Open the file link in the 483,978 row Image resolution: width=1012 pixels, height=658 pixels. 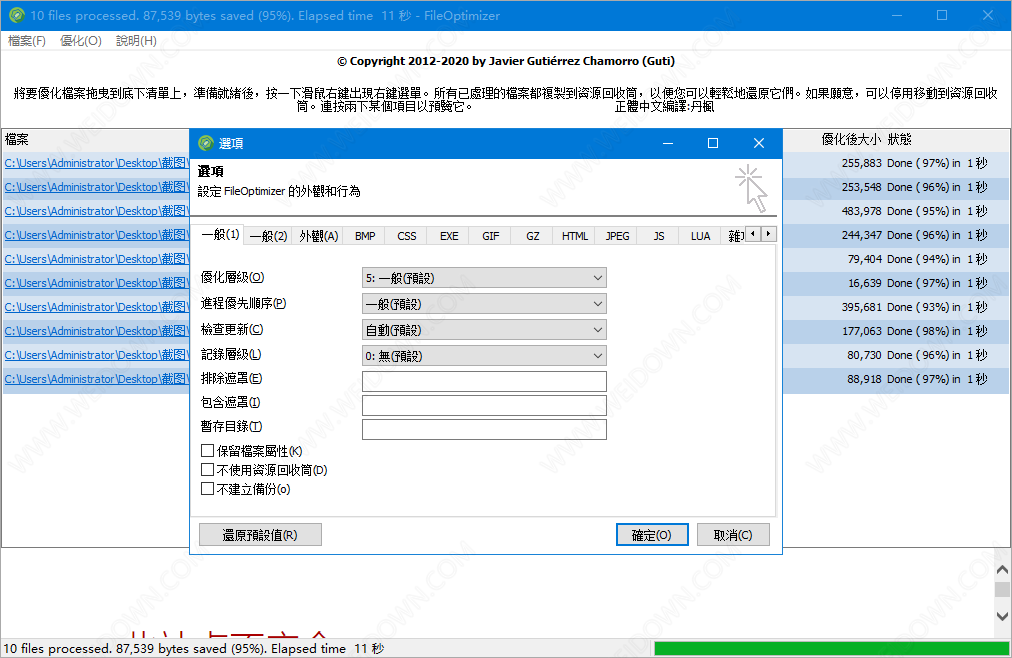96,211
